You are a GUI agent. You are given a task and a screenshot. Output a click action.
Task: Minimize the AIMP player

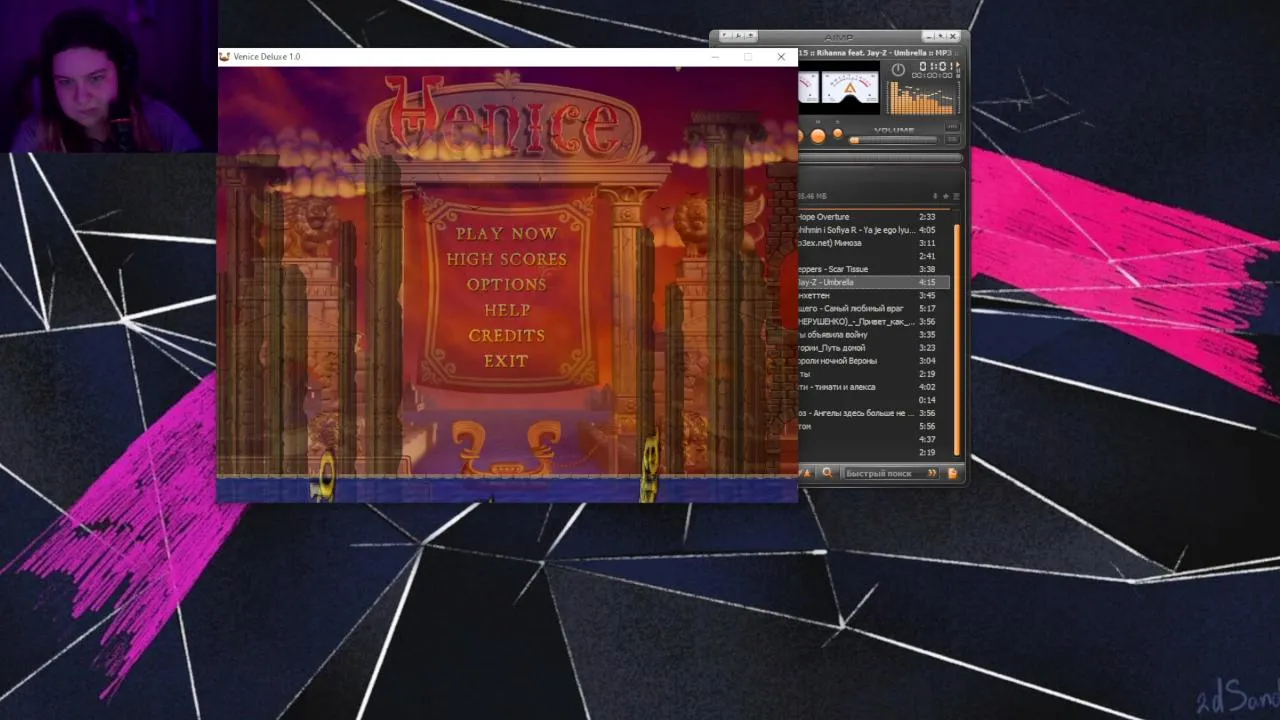(929, 35)
